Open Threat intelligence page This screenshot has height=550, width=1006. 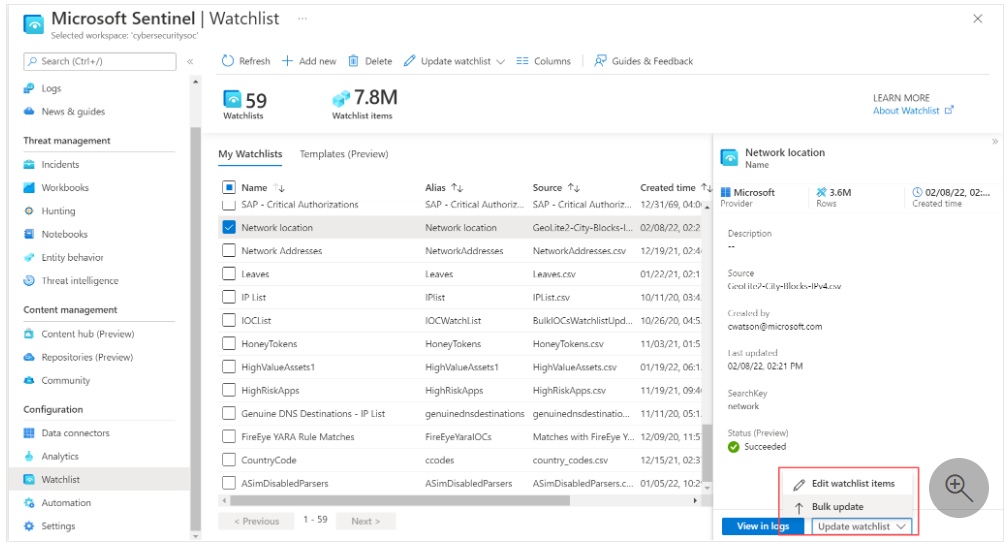pyautogui.click(x=80, y=280)
